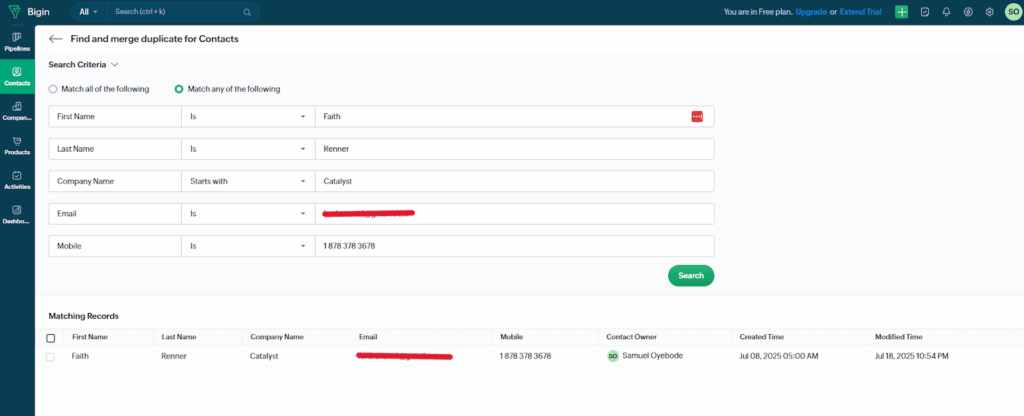Collapse the Search Criteria section
This screenshot has height=416, width=1024.
coord(84,64)
